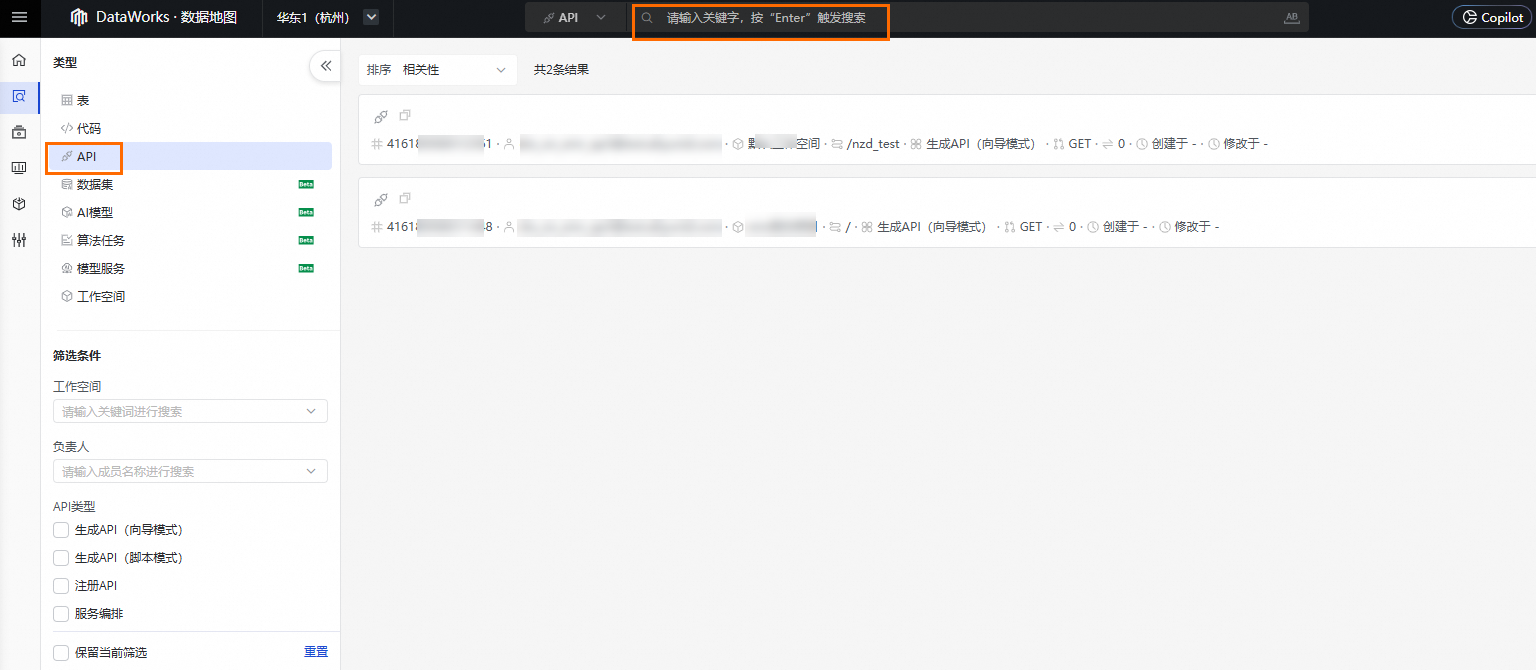1536x670 pixels.
Task: Open the cube icon in the left sidebar
Action: tap(19, 204)
